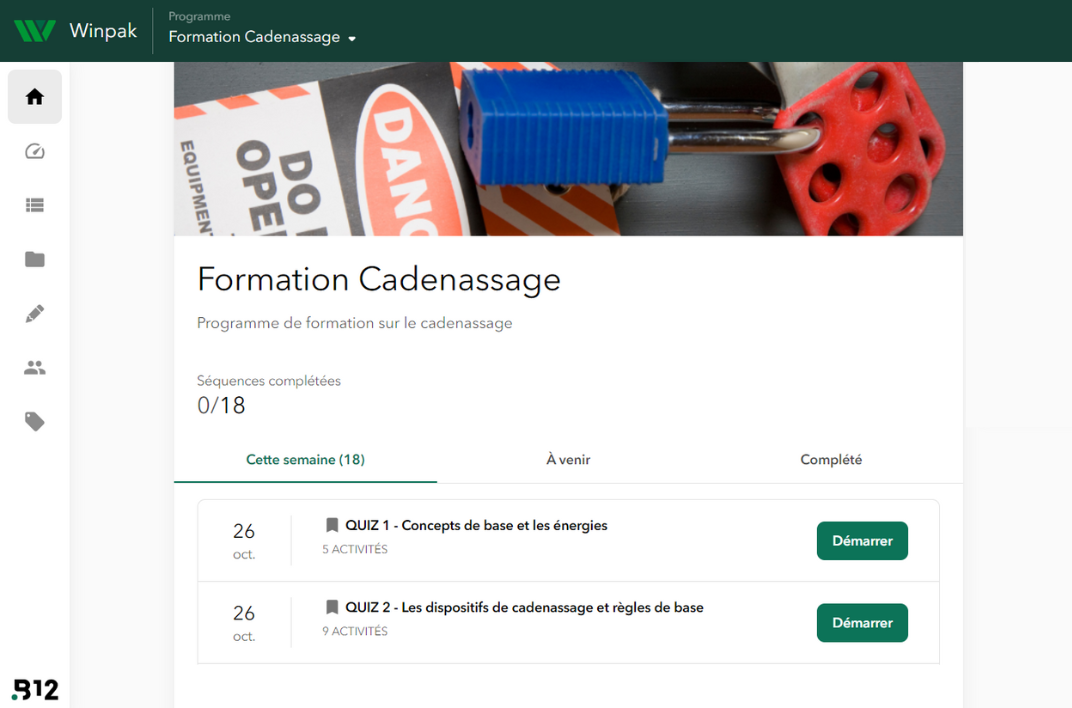
Task: Open the dashboard speedometer icon
Action: (x=34, y=151)
